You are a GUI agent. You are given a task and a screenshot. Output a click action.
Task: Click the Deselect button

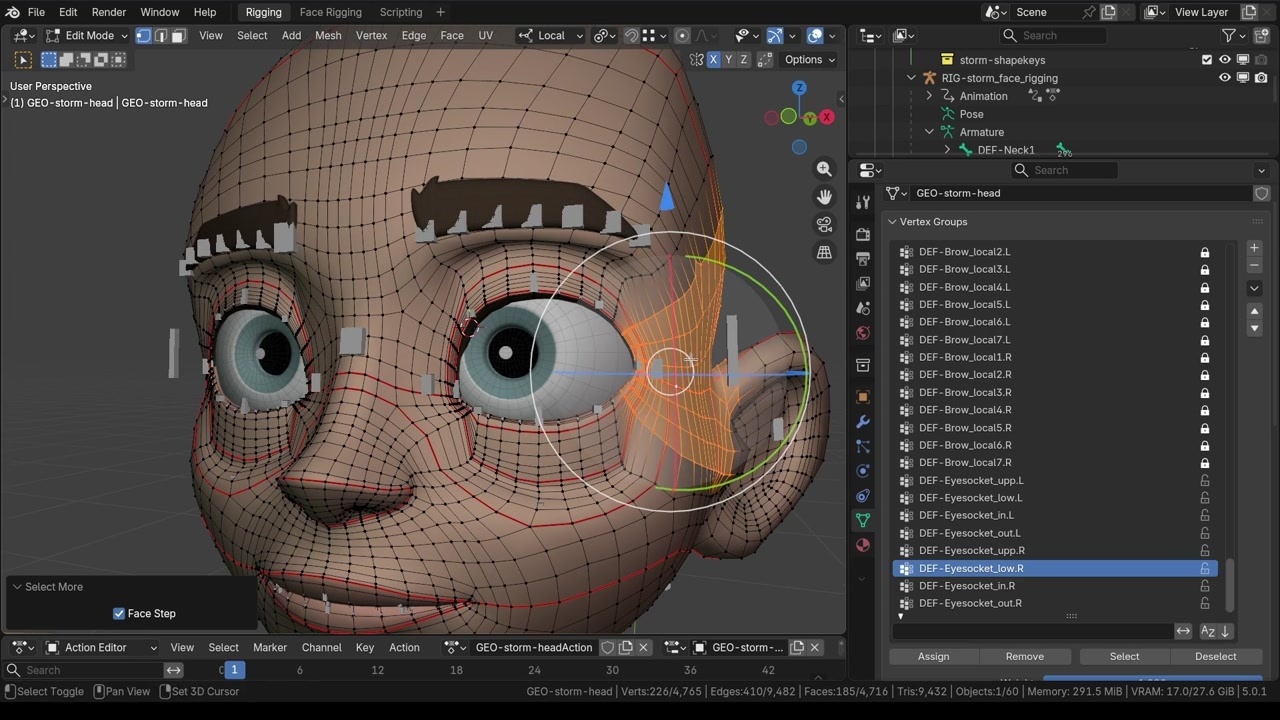[x=1215, y=656]
